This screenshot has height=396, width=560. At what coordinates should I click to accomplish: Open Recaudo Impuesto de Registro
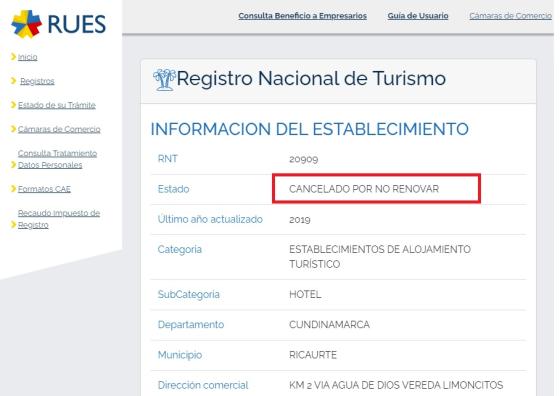click(59, 219)
